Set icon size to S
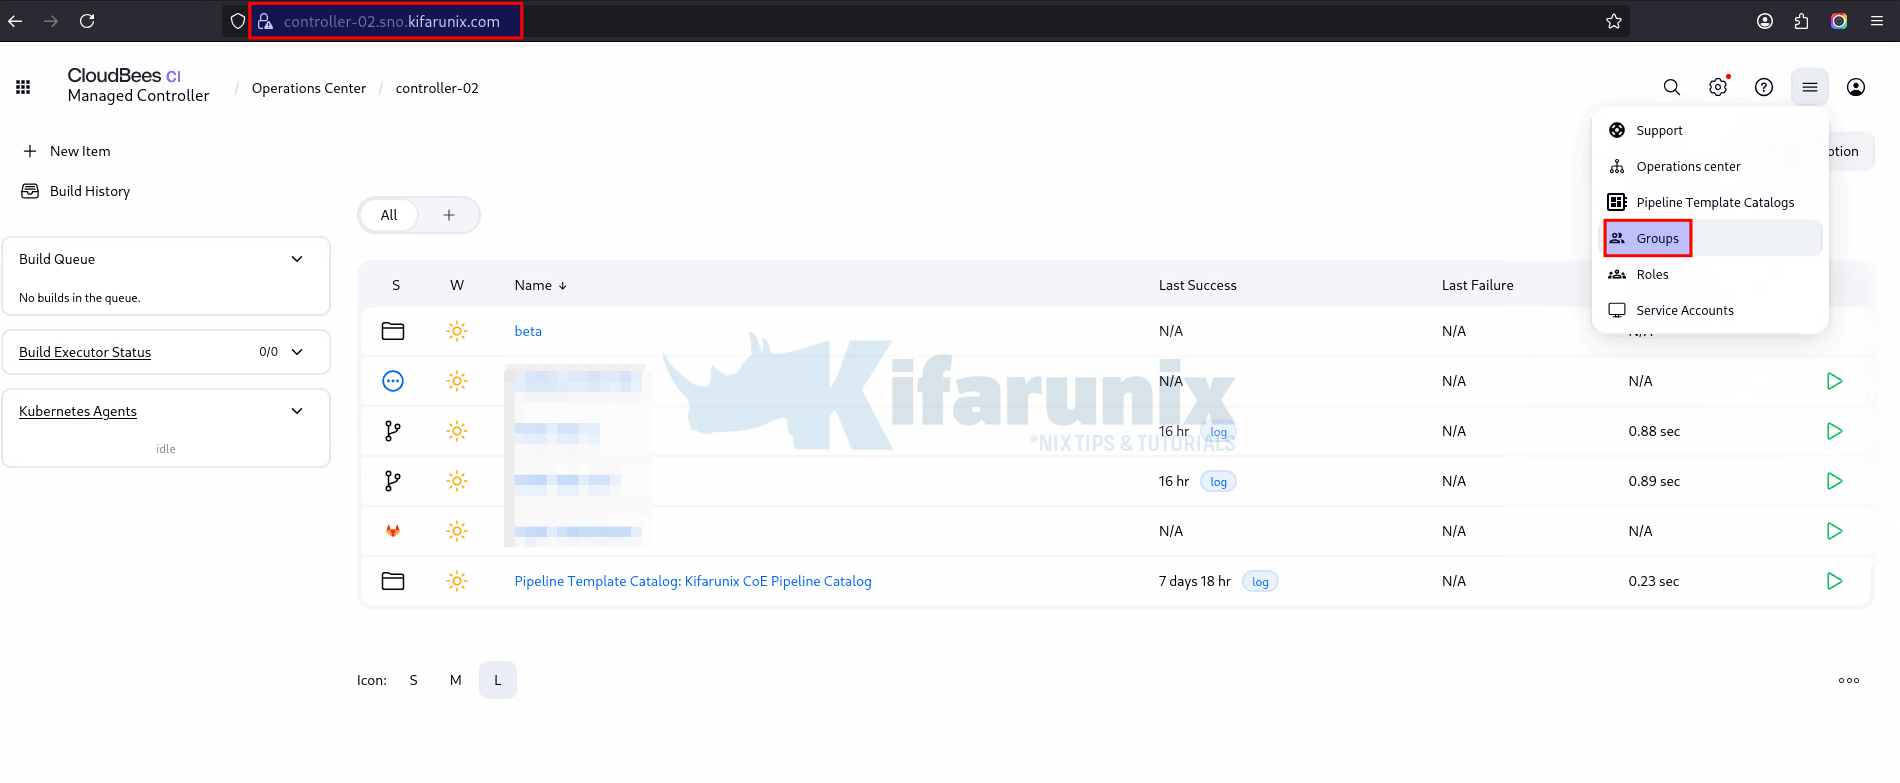1900x783 pixels. coord(413,680)
